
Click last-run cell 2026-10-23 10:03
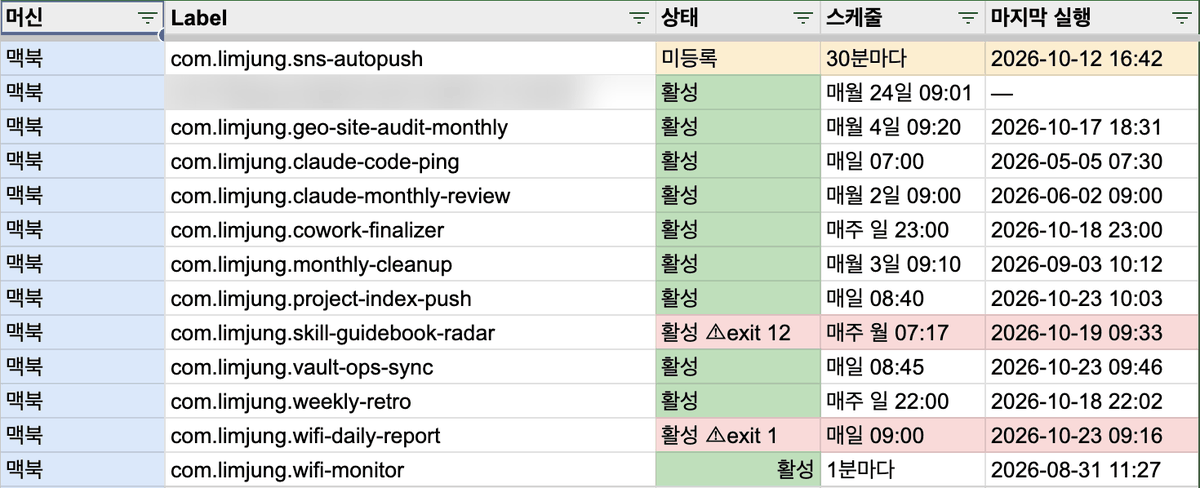coord(1092,298)
